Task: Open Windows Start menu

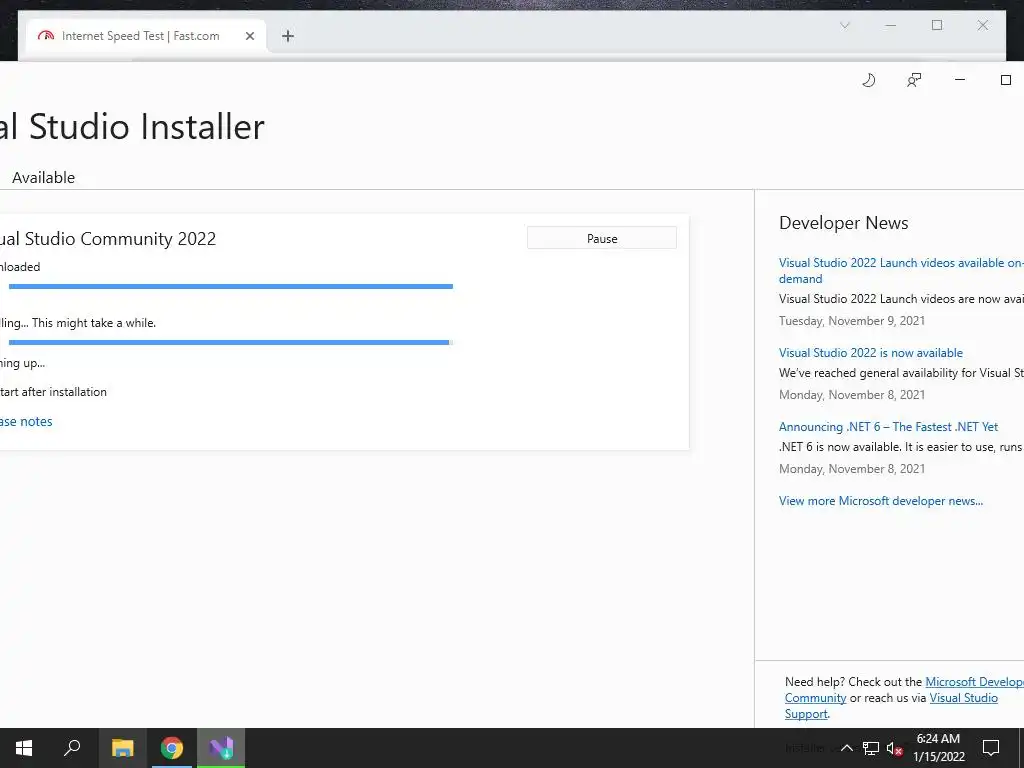Action: tap(24, 748)
